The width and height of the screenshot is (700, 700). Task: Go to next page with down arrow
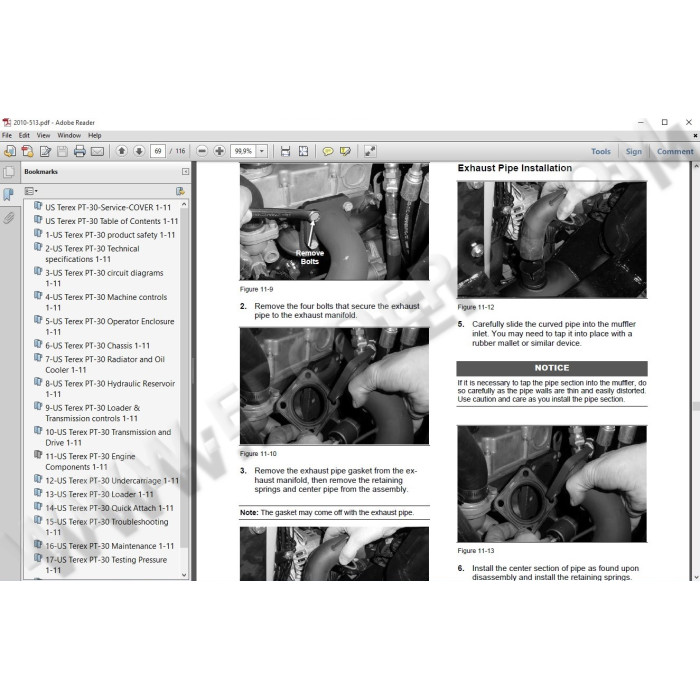pos(139,151)
